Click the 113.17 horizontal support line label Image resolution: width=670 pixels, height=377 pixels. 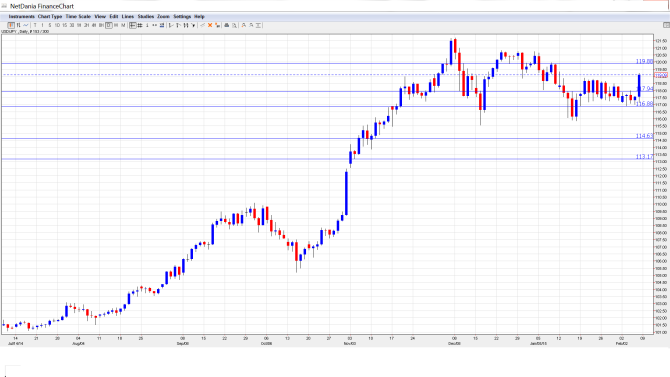(644, 156)
